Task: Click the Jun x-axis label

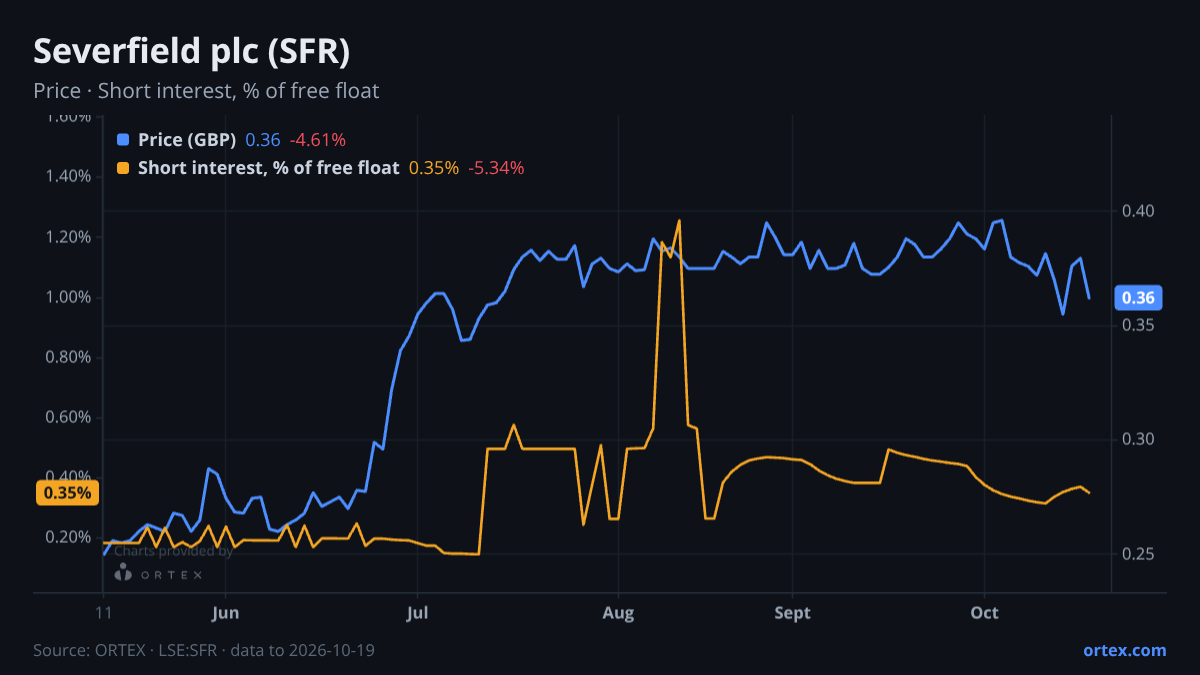Action: click(x=226, y=613)
